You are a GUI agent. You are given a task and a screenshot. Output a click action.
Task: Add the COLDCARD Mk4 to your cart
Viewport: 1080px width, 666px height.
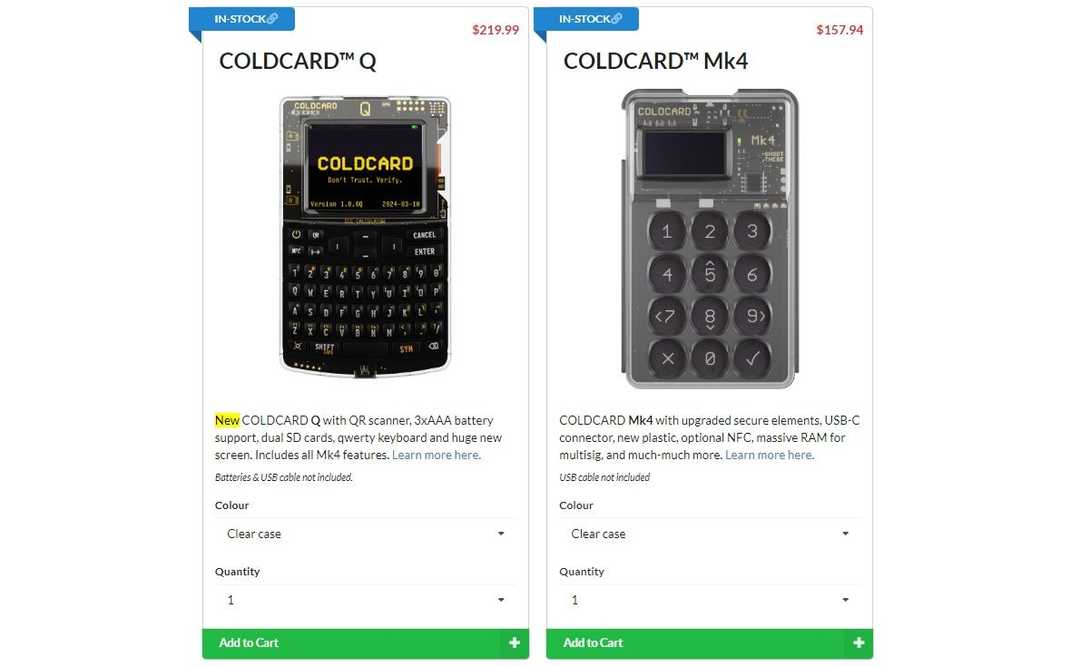[x=709, y=643]
